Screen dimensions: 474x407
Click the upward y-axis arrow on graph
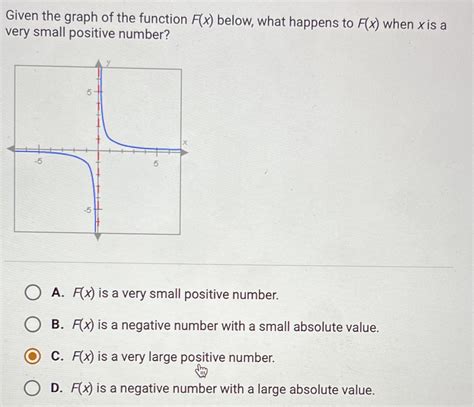[98, 63]
